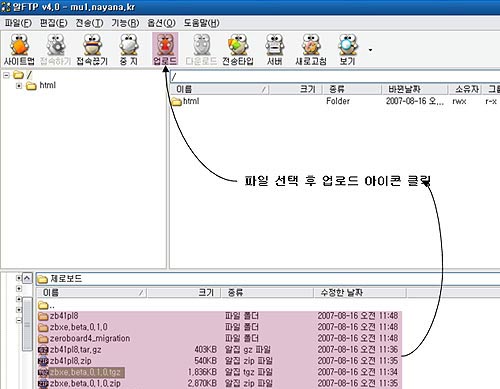Open the 서버 server icon
The image size is (500, 389).
[x=274, y=49]
